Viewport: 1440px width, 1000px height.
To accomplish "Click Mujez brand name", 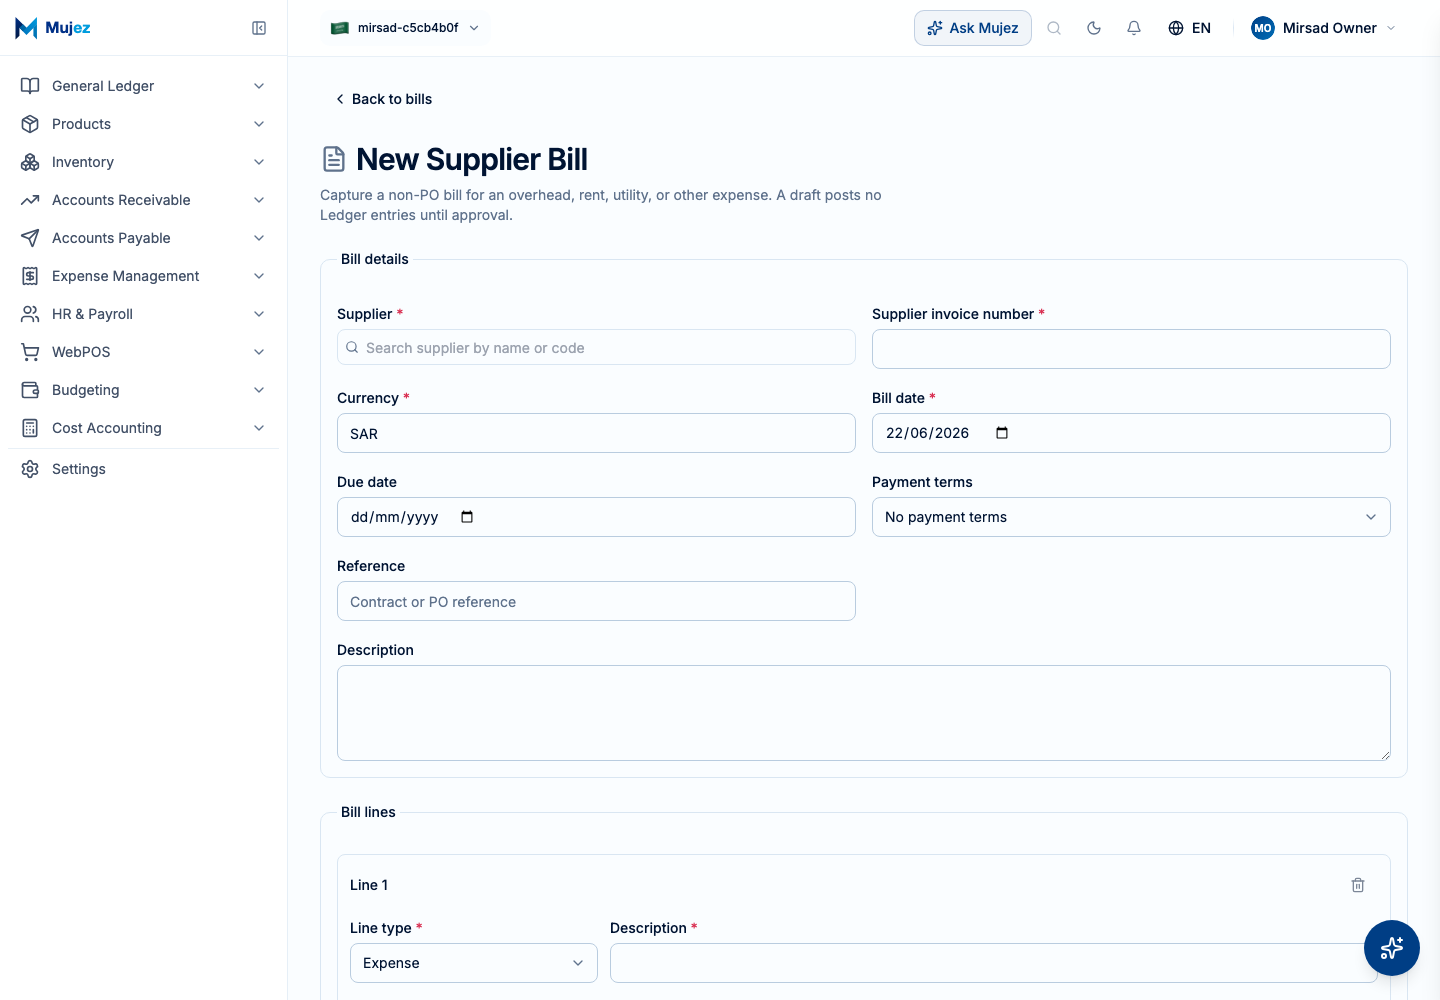I will click(68, 28).
